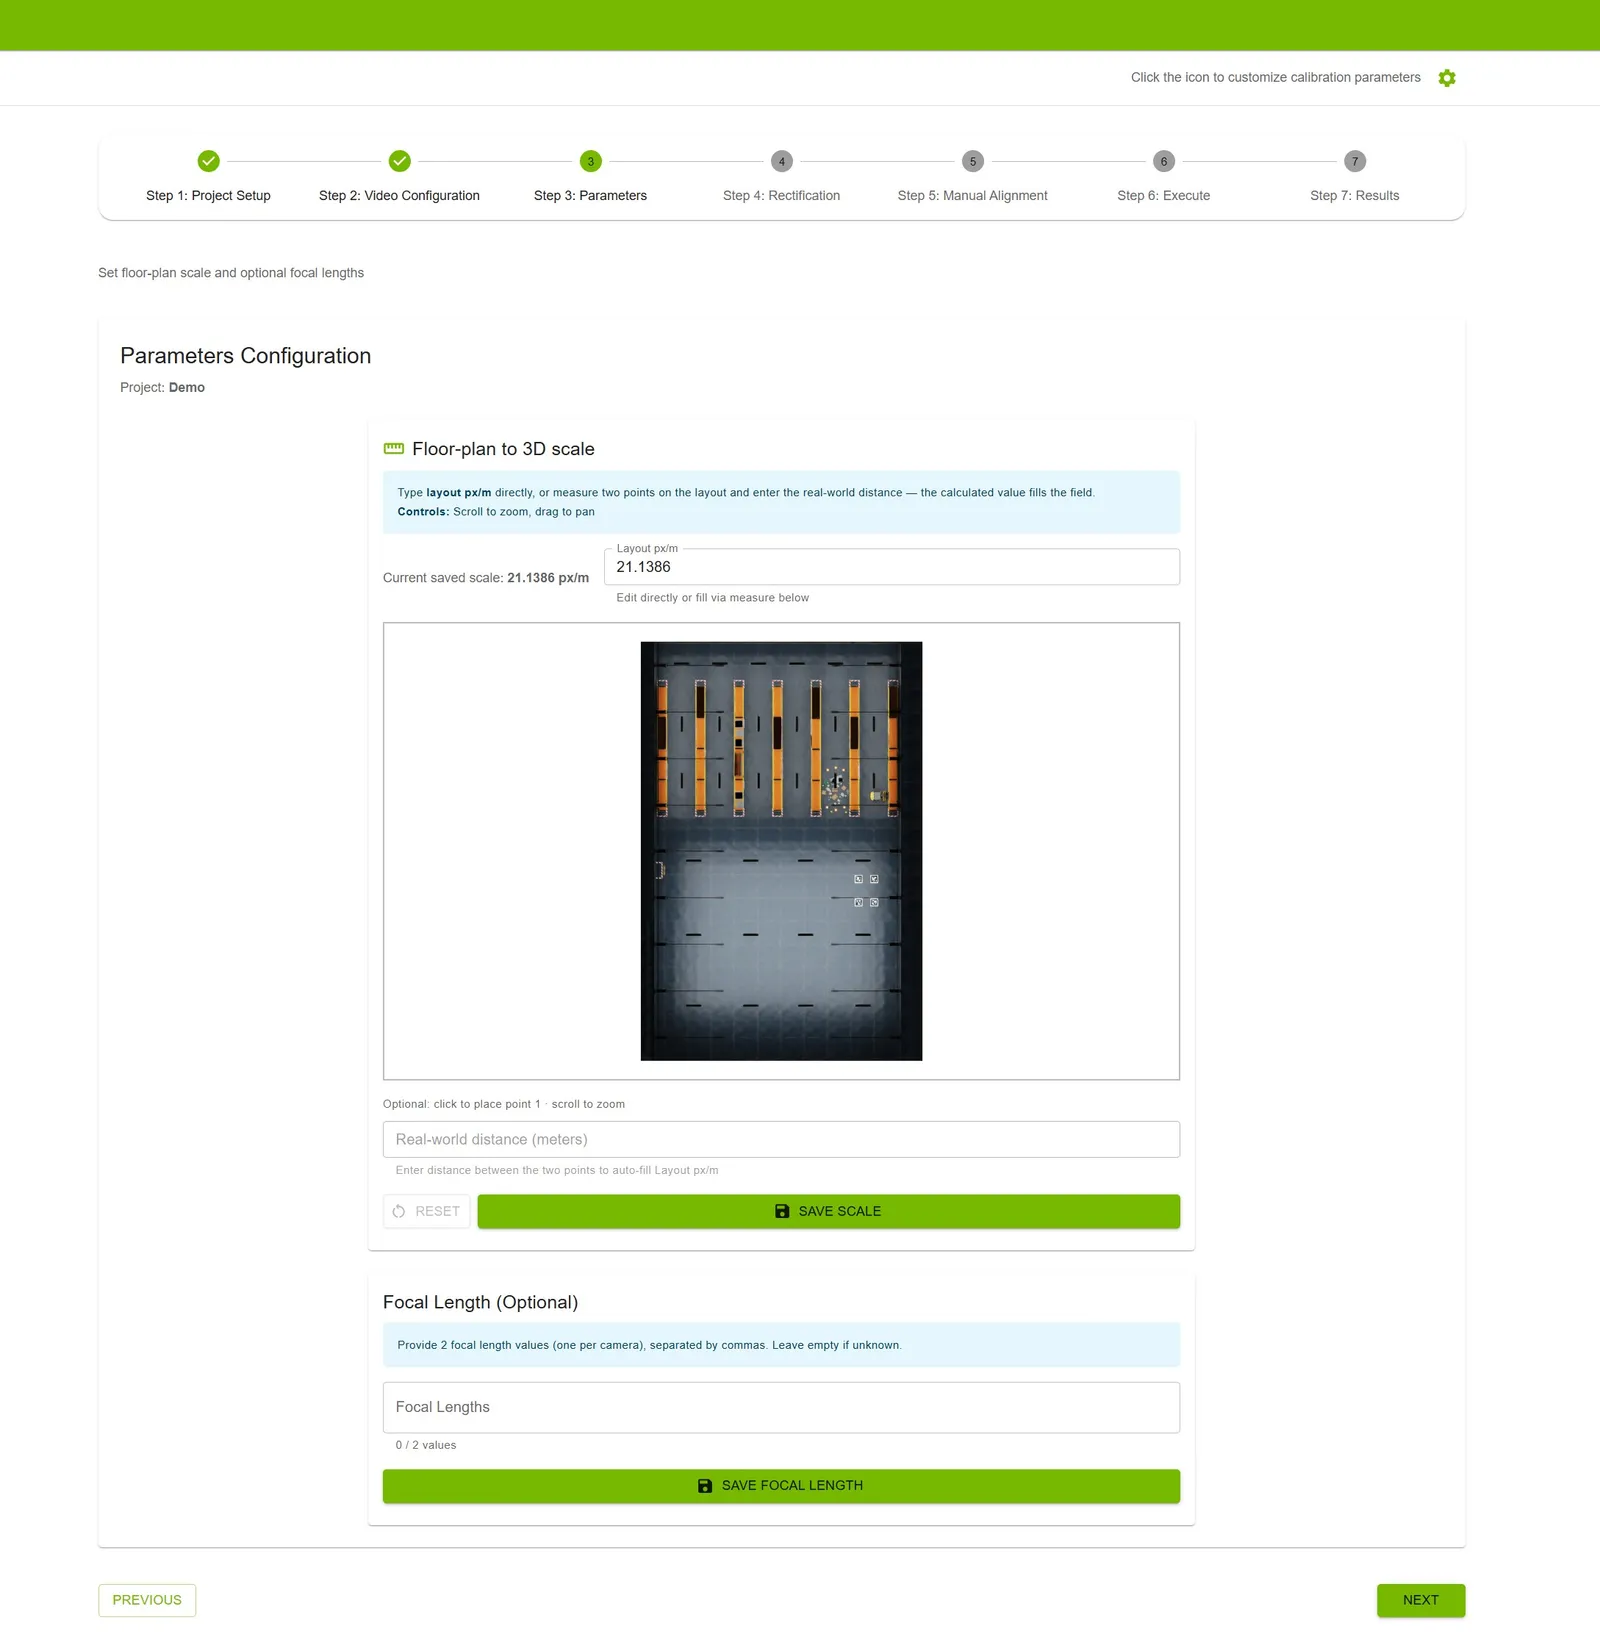Click 'Set floor-plan scale and optional focal lengths' text
Viewport: 1600px width, 1643px height.
231,273
